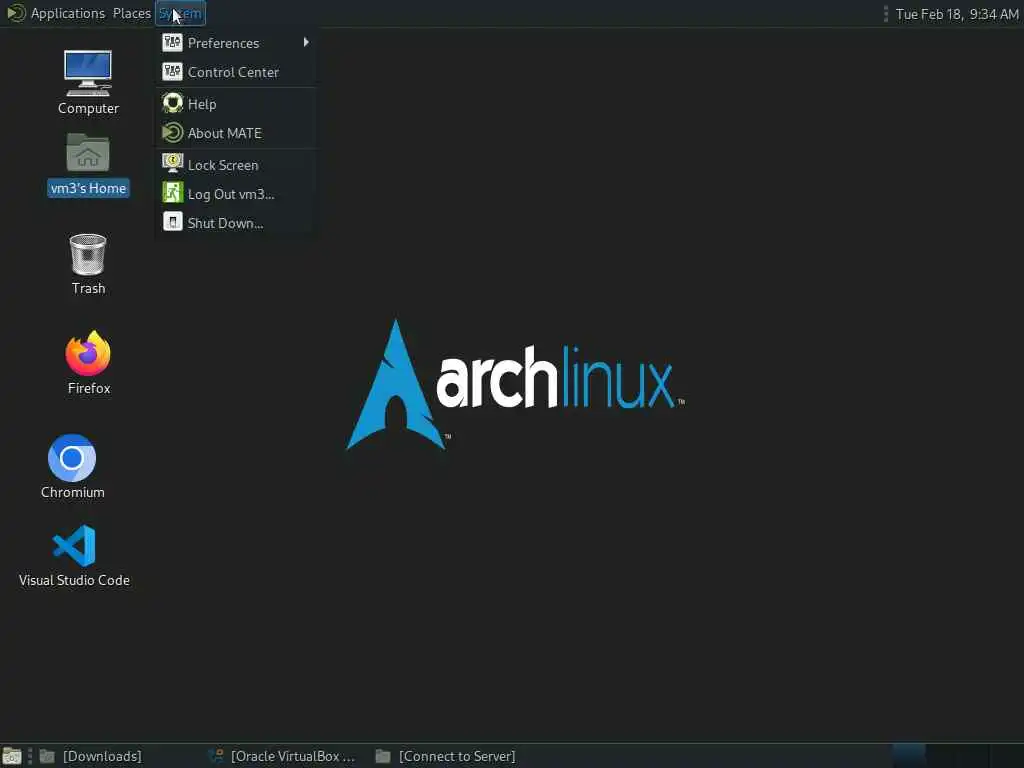Choose Lock Screen in the System menu
The height and width of the screenshot is (768, 1024).
click(x=236, y=165)
